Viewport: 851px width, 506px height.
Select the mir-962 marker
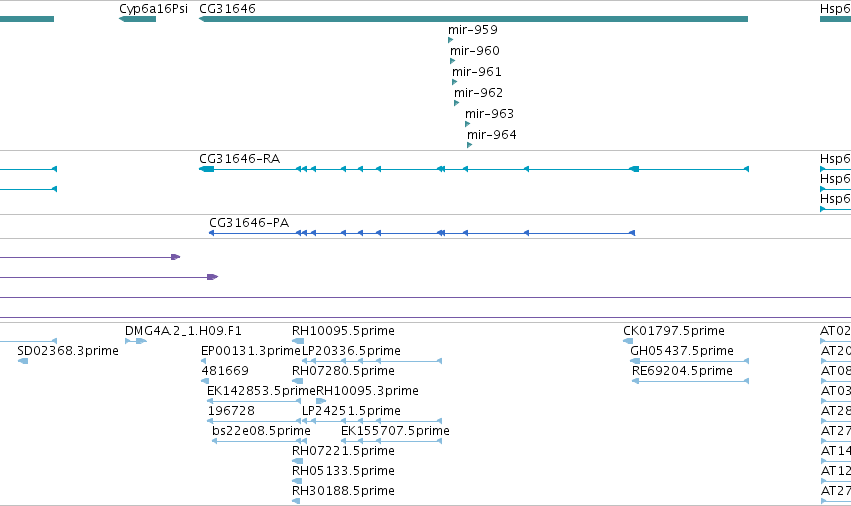point(456,103)
